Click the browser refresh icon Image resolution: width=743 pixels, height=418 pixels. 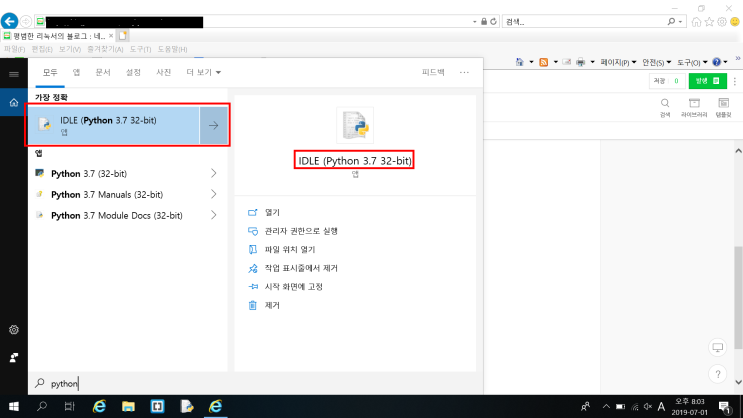[494, 21]
